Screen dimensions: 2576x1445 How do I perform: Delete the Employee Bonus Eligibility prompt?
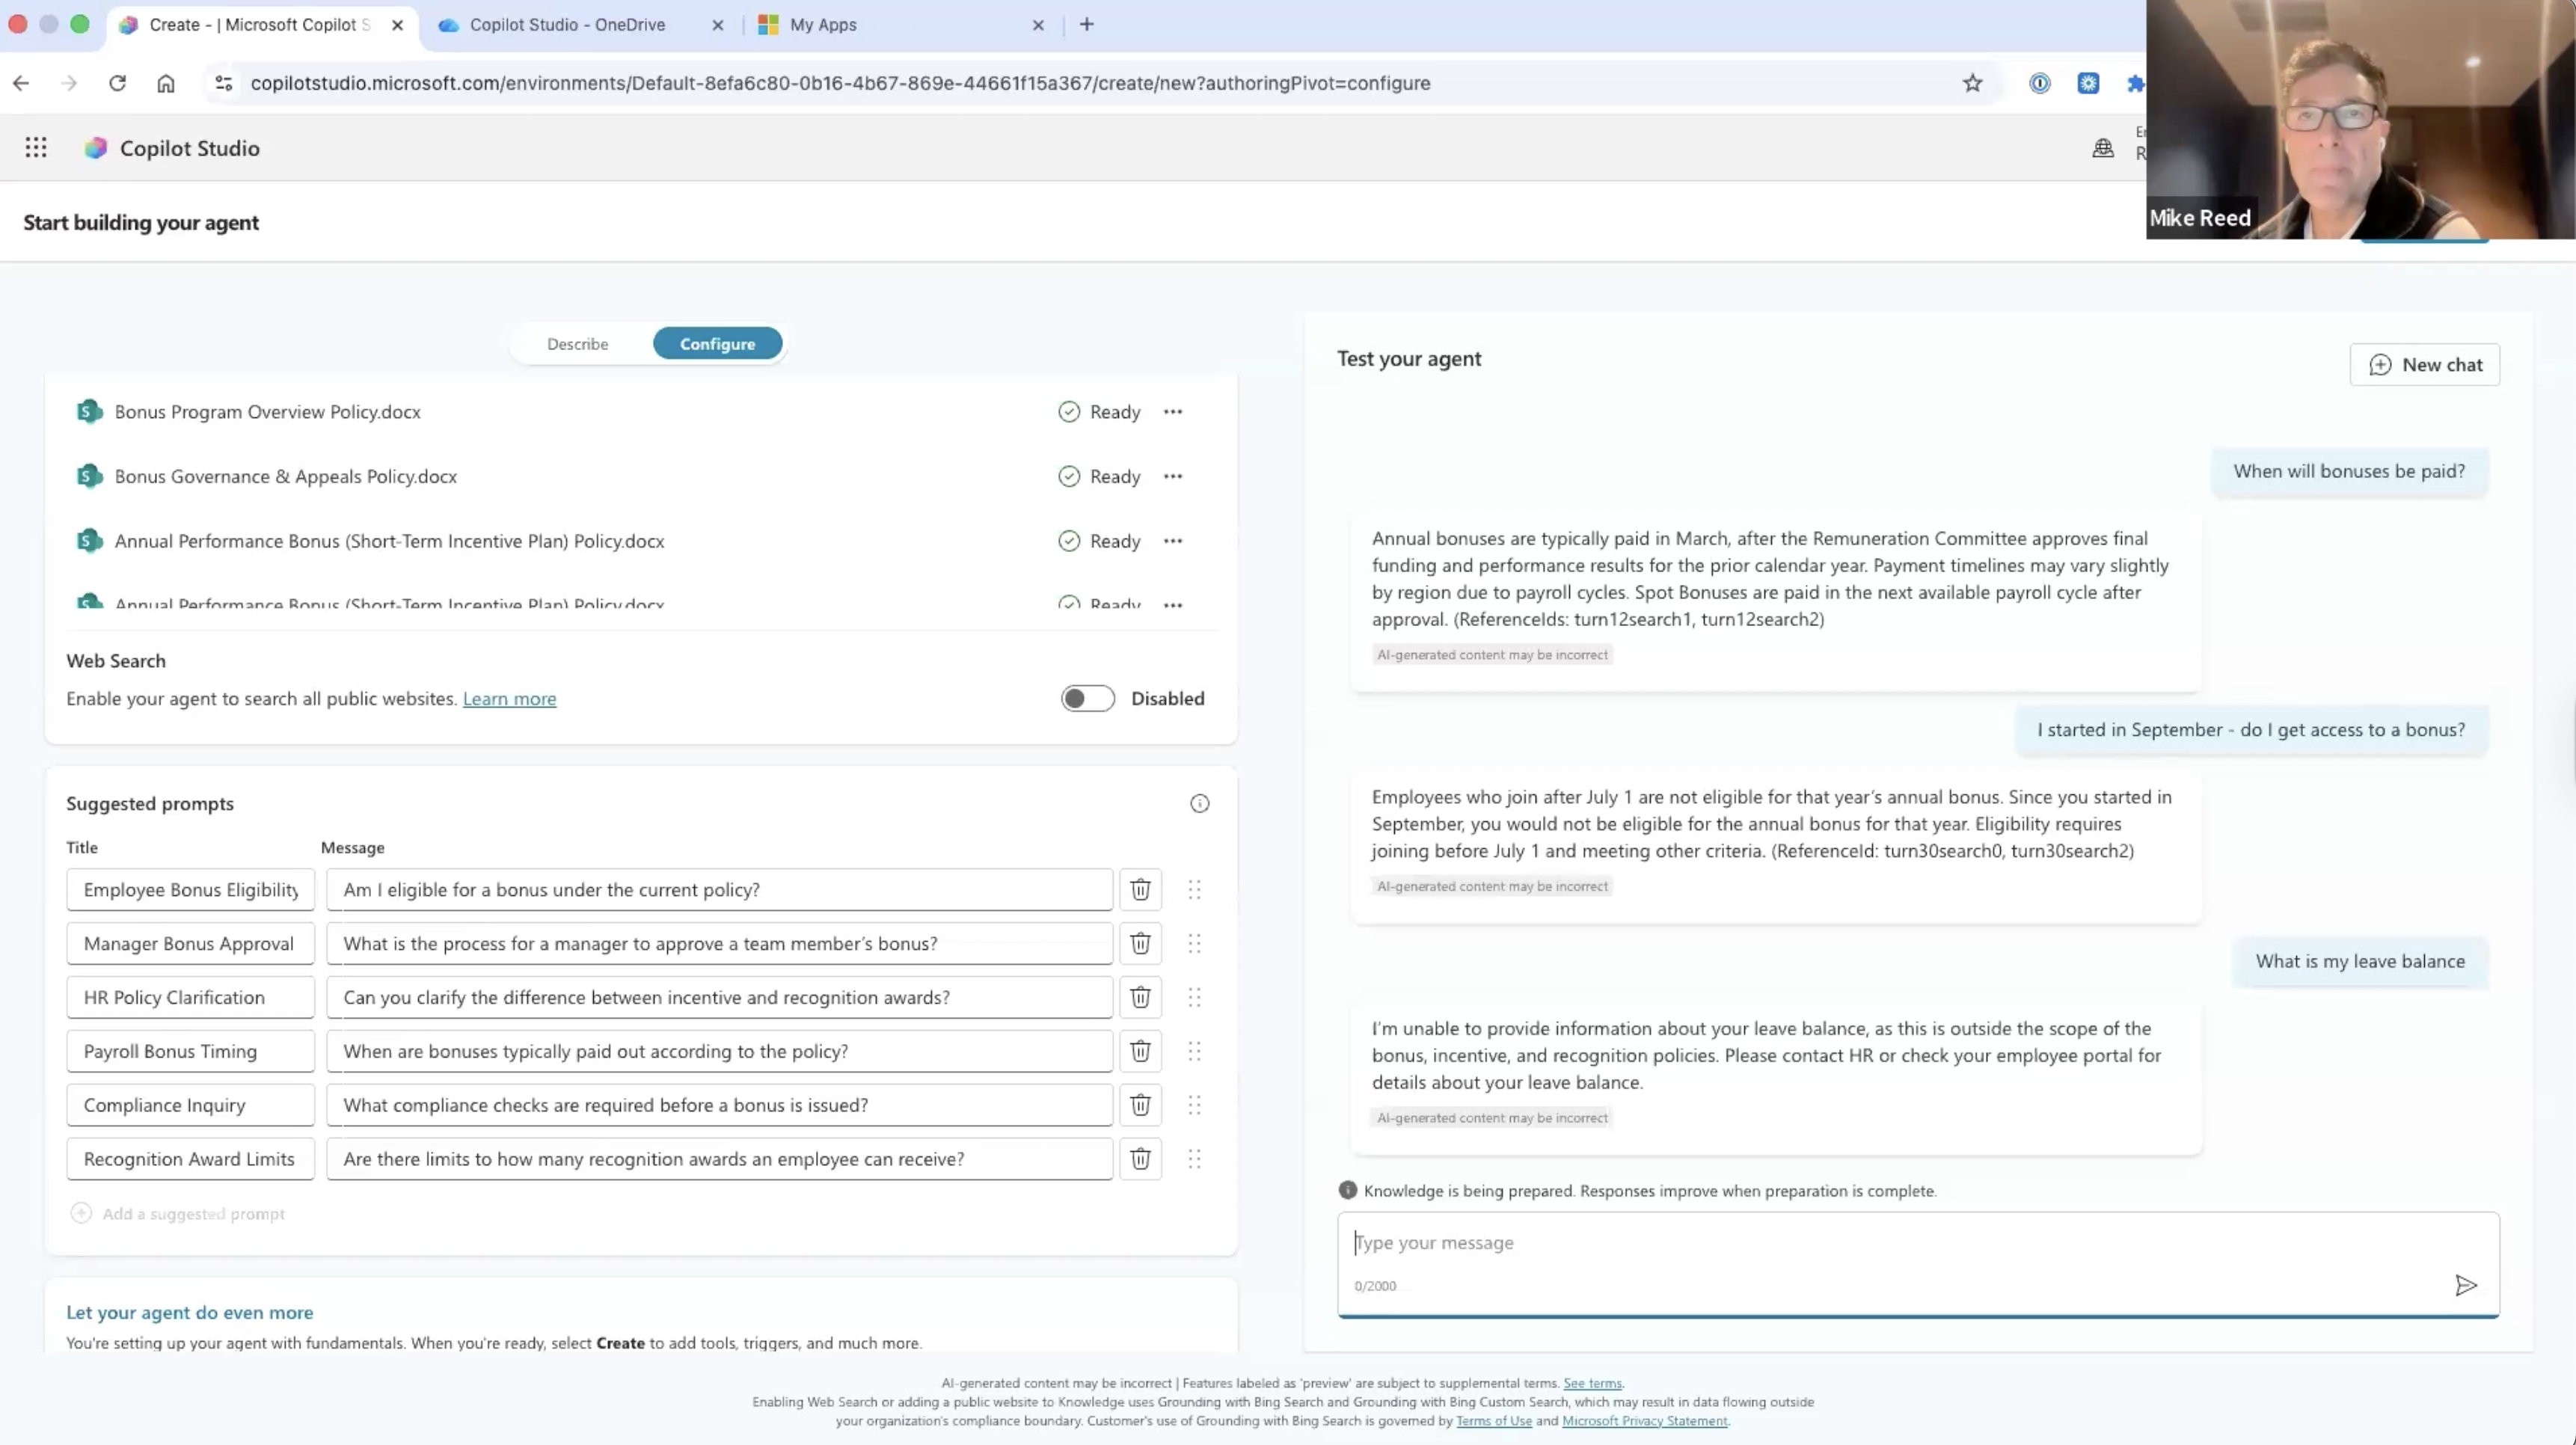pos(1140,889)
